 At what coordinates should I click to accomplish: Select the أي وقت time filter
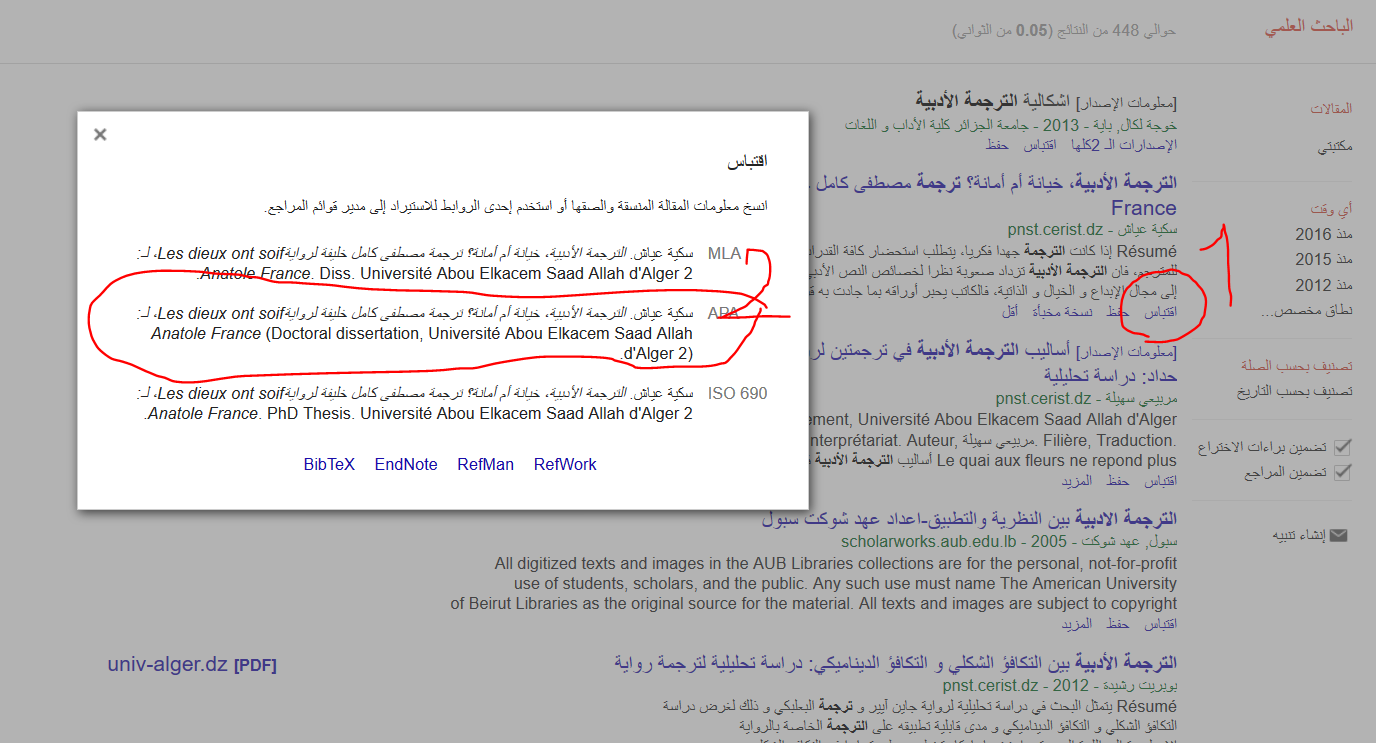[x=1332, y=209]
